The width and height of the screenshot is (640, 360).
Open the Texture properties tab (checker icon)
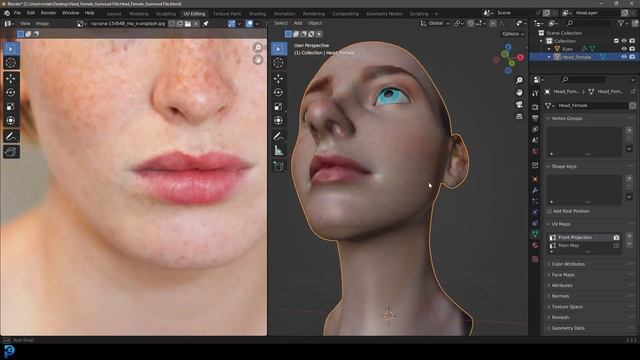click(535, 259)
